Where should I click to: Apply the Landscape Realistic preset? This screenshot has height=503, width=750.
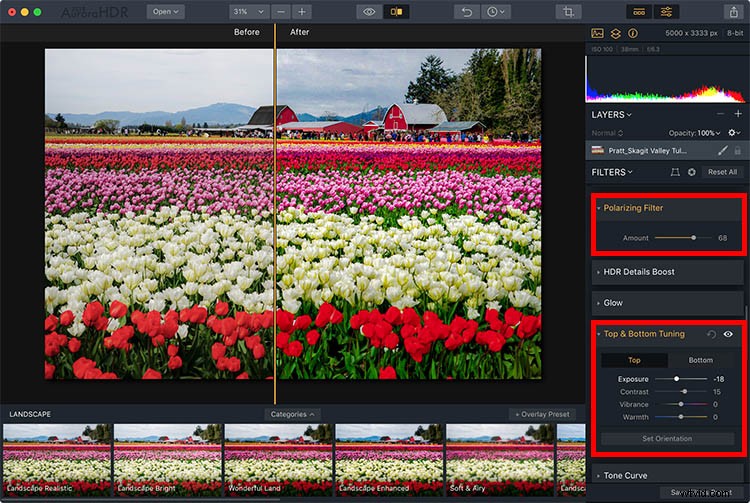[57, 460]
